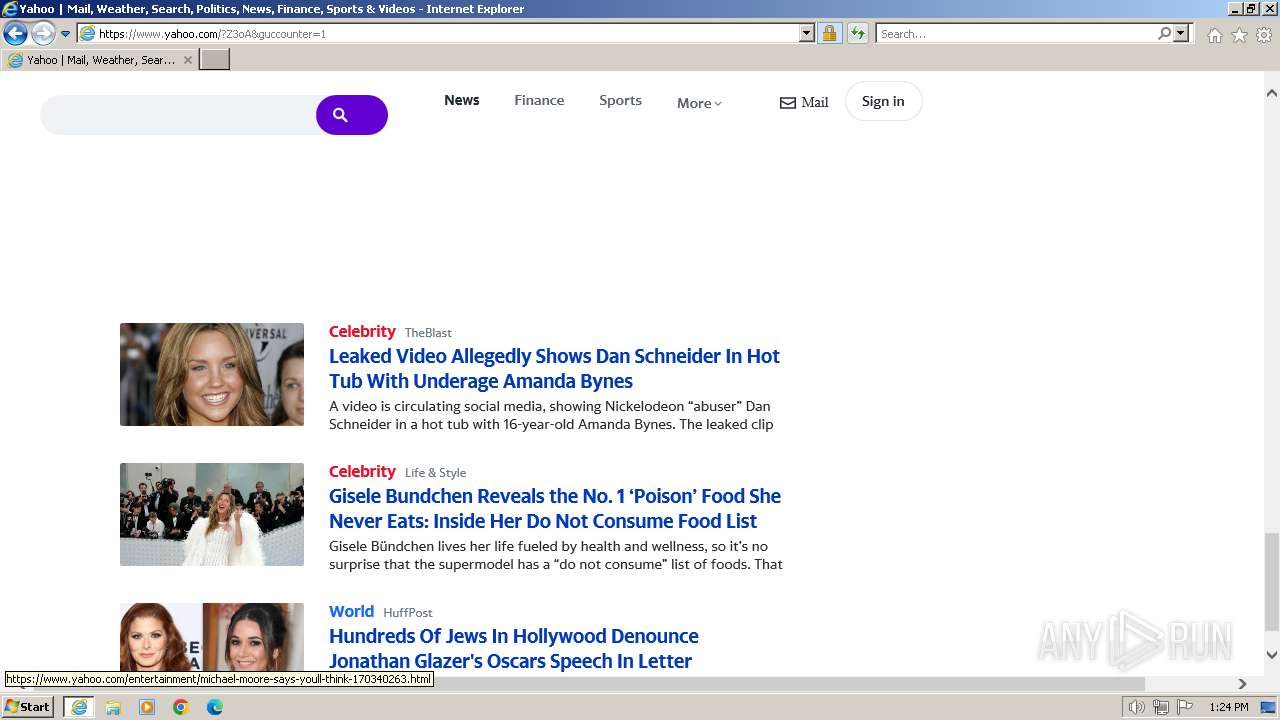Click the HuffPost source label
This screenshot has width=1280, height=720.
point(408,613)
